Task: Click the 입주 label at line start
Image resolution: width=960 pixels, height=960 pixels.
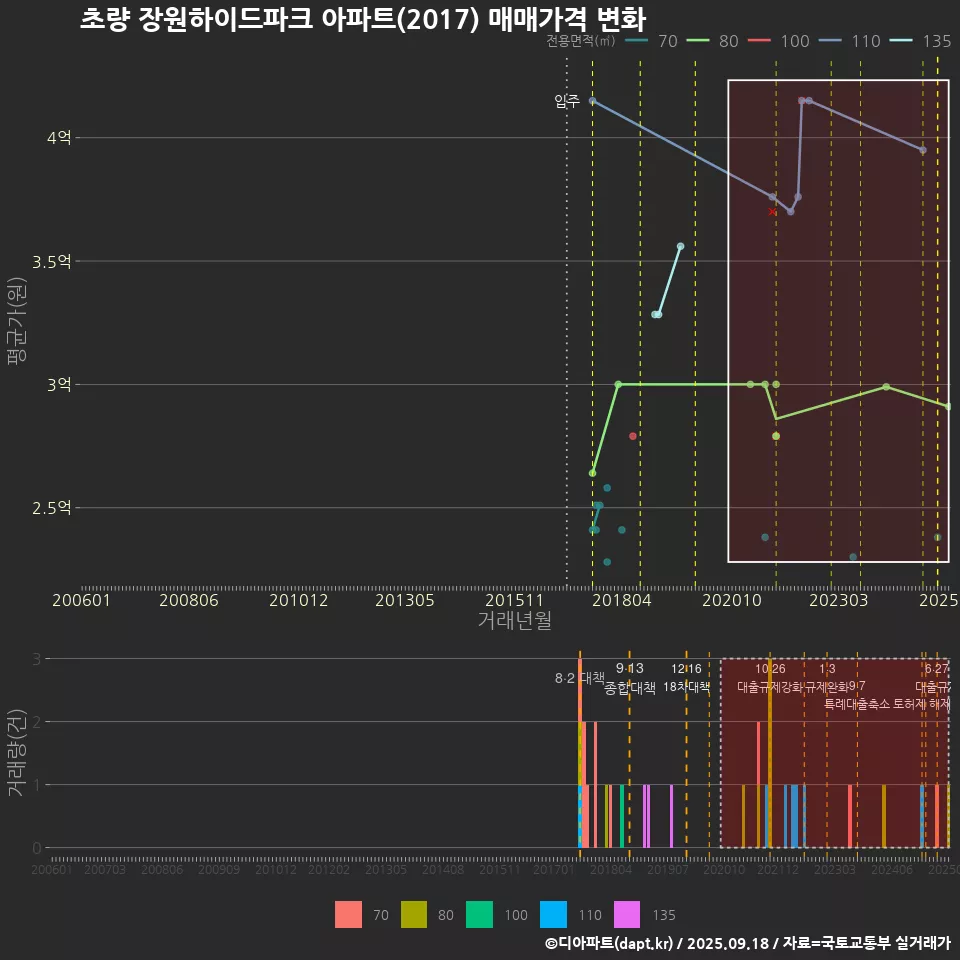Action: [x=566, y=101]
